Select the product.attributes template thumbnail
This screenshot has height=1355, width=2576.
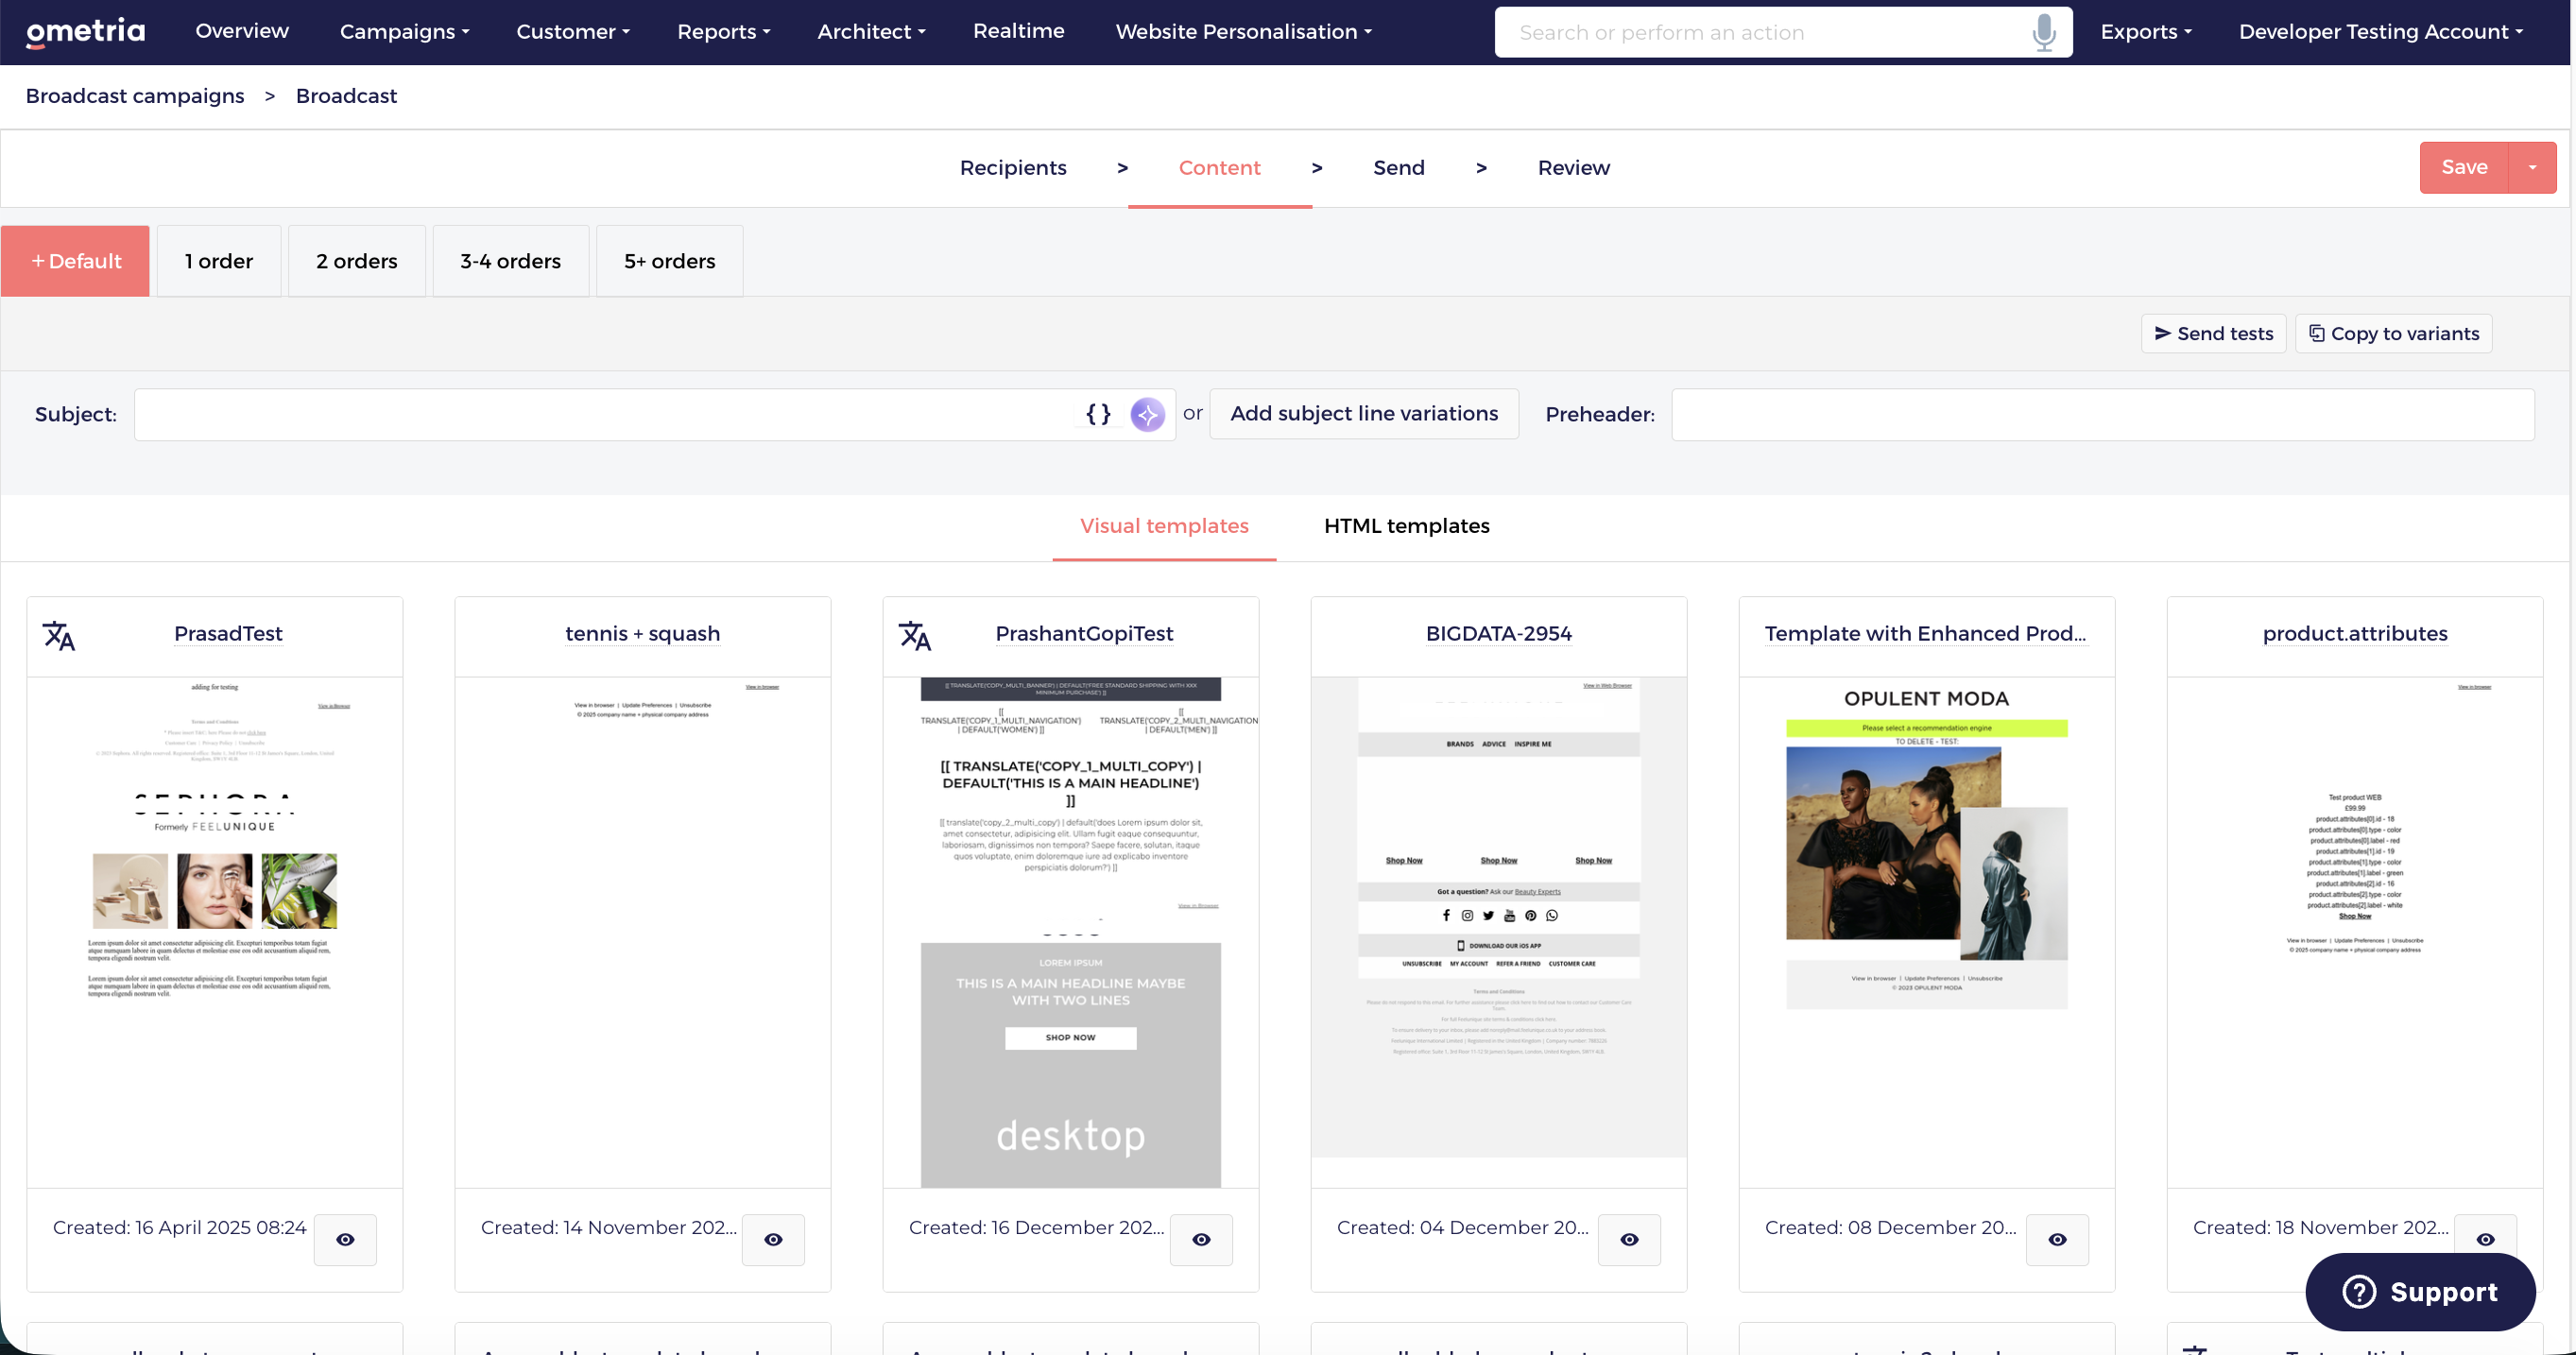2355,932
